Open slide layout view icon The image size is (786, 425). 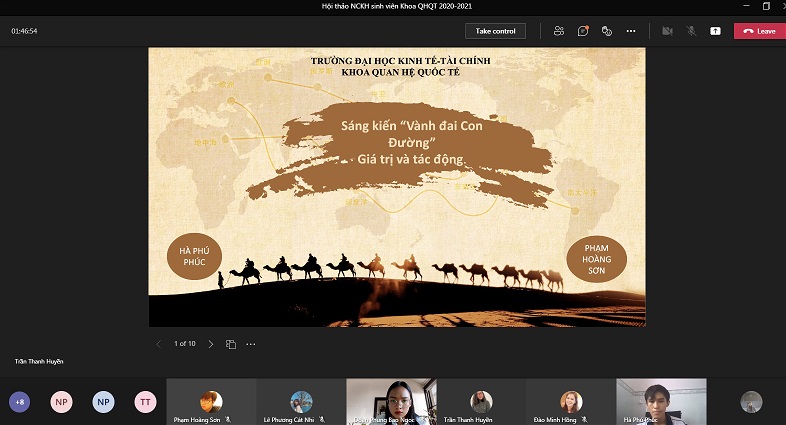231,344
